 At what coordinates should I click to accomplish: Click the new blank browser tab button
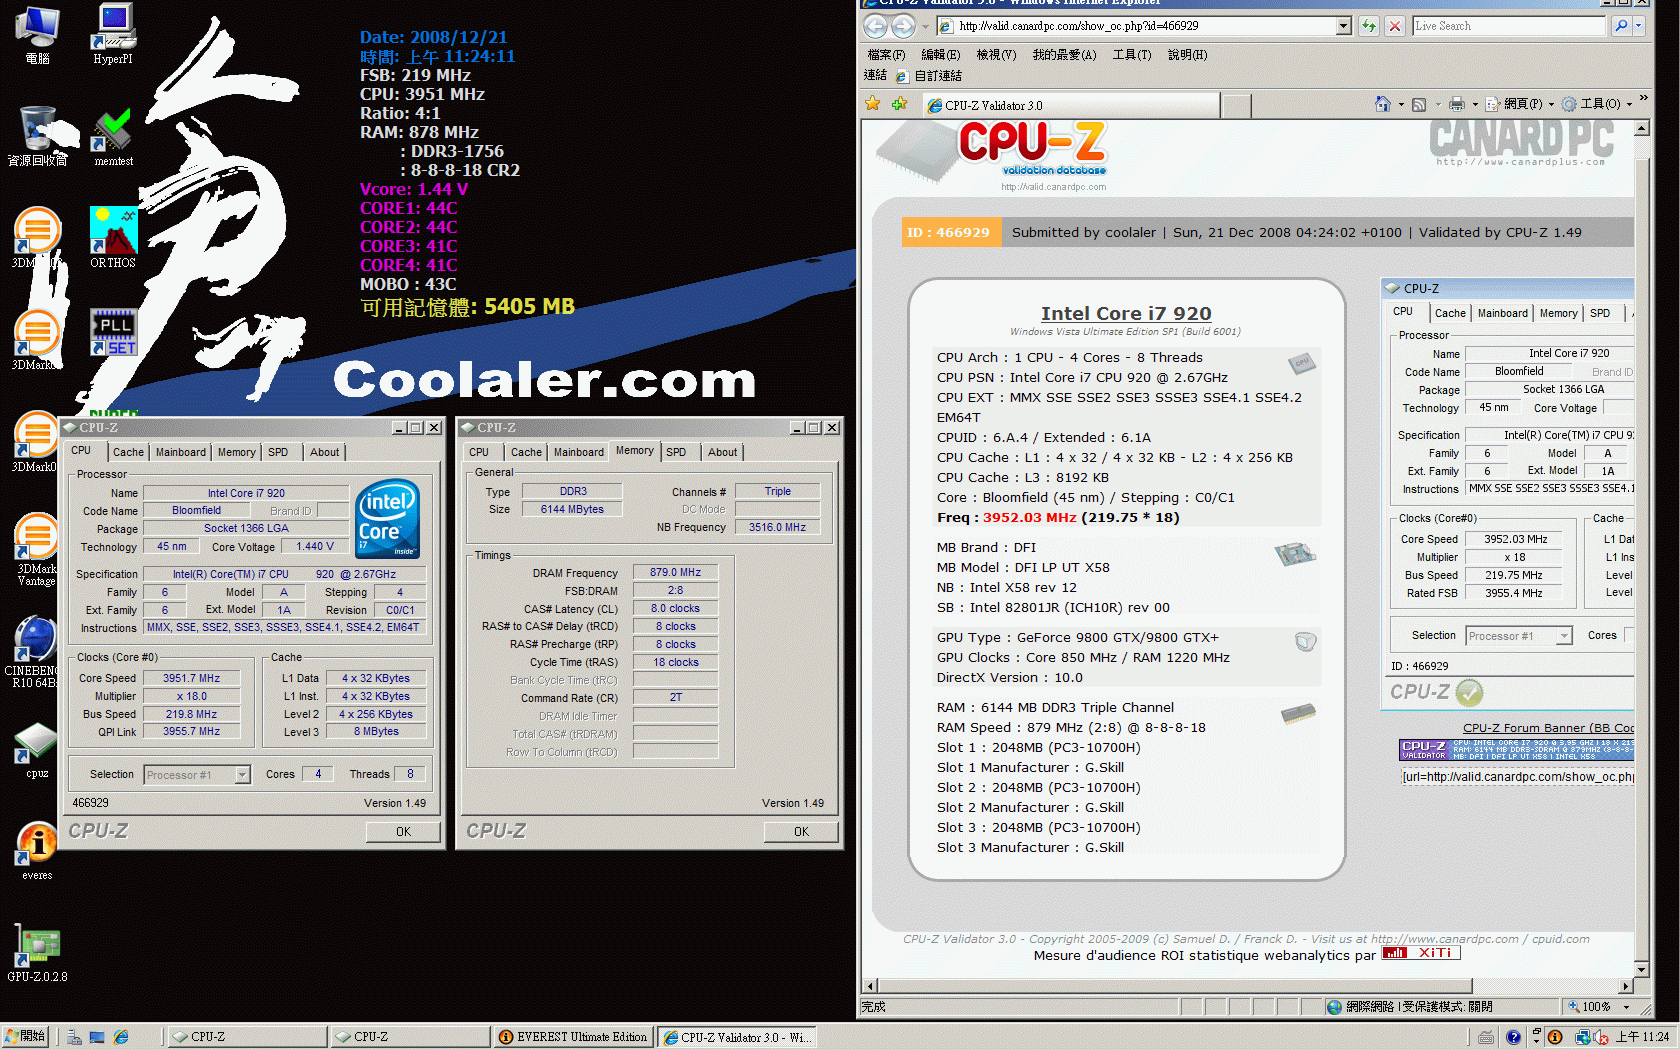tap(1237, 106)
